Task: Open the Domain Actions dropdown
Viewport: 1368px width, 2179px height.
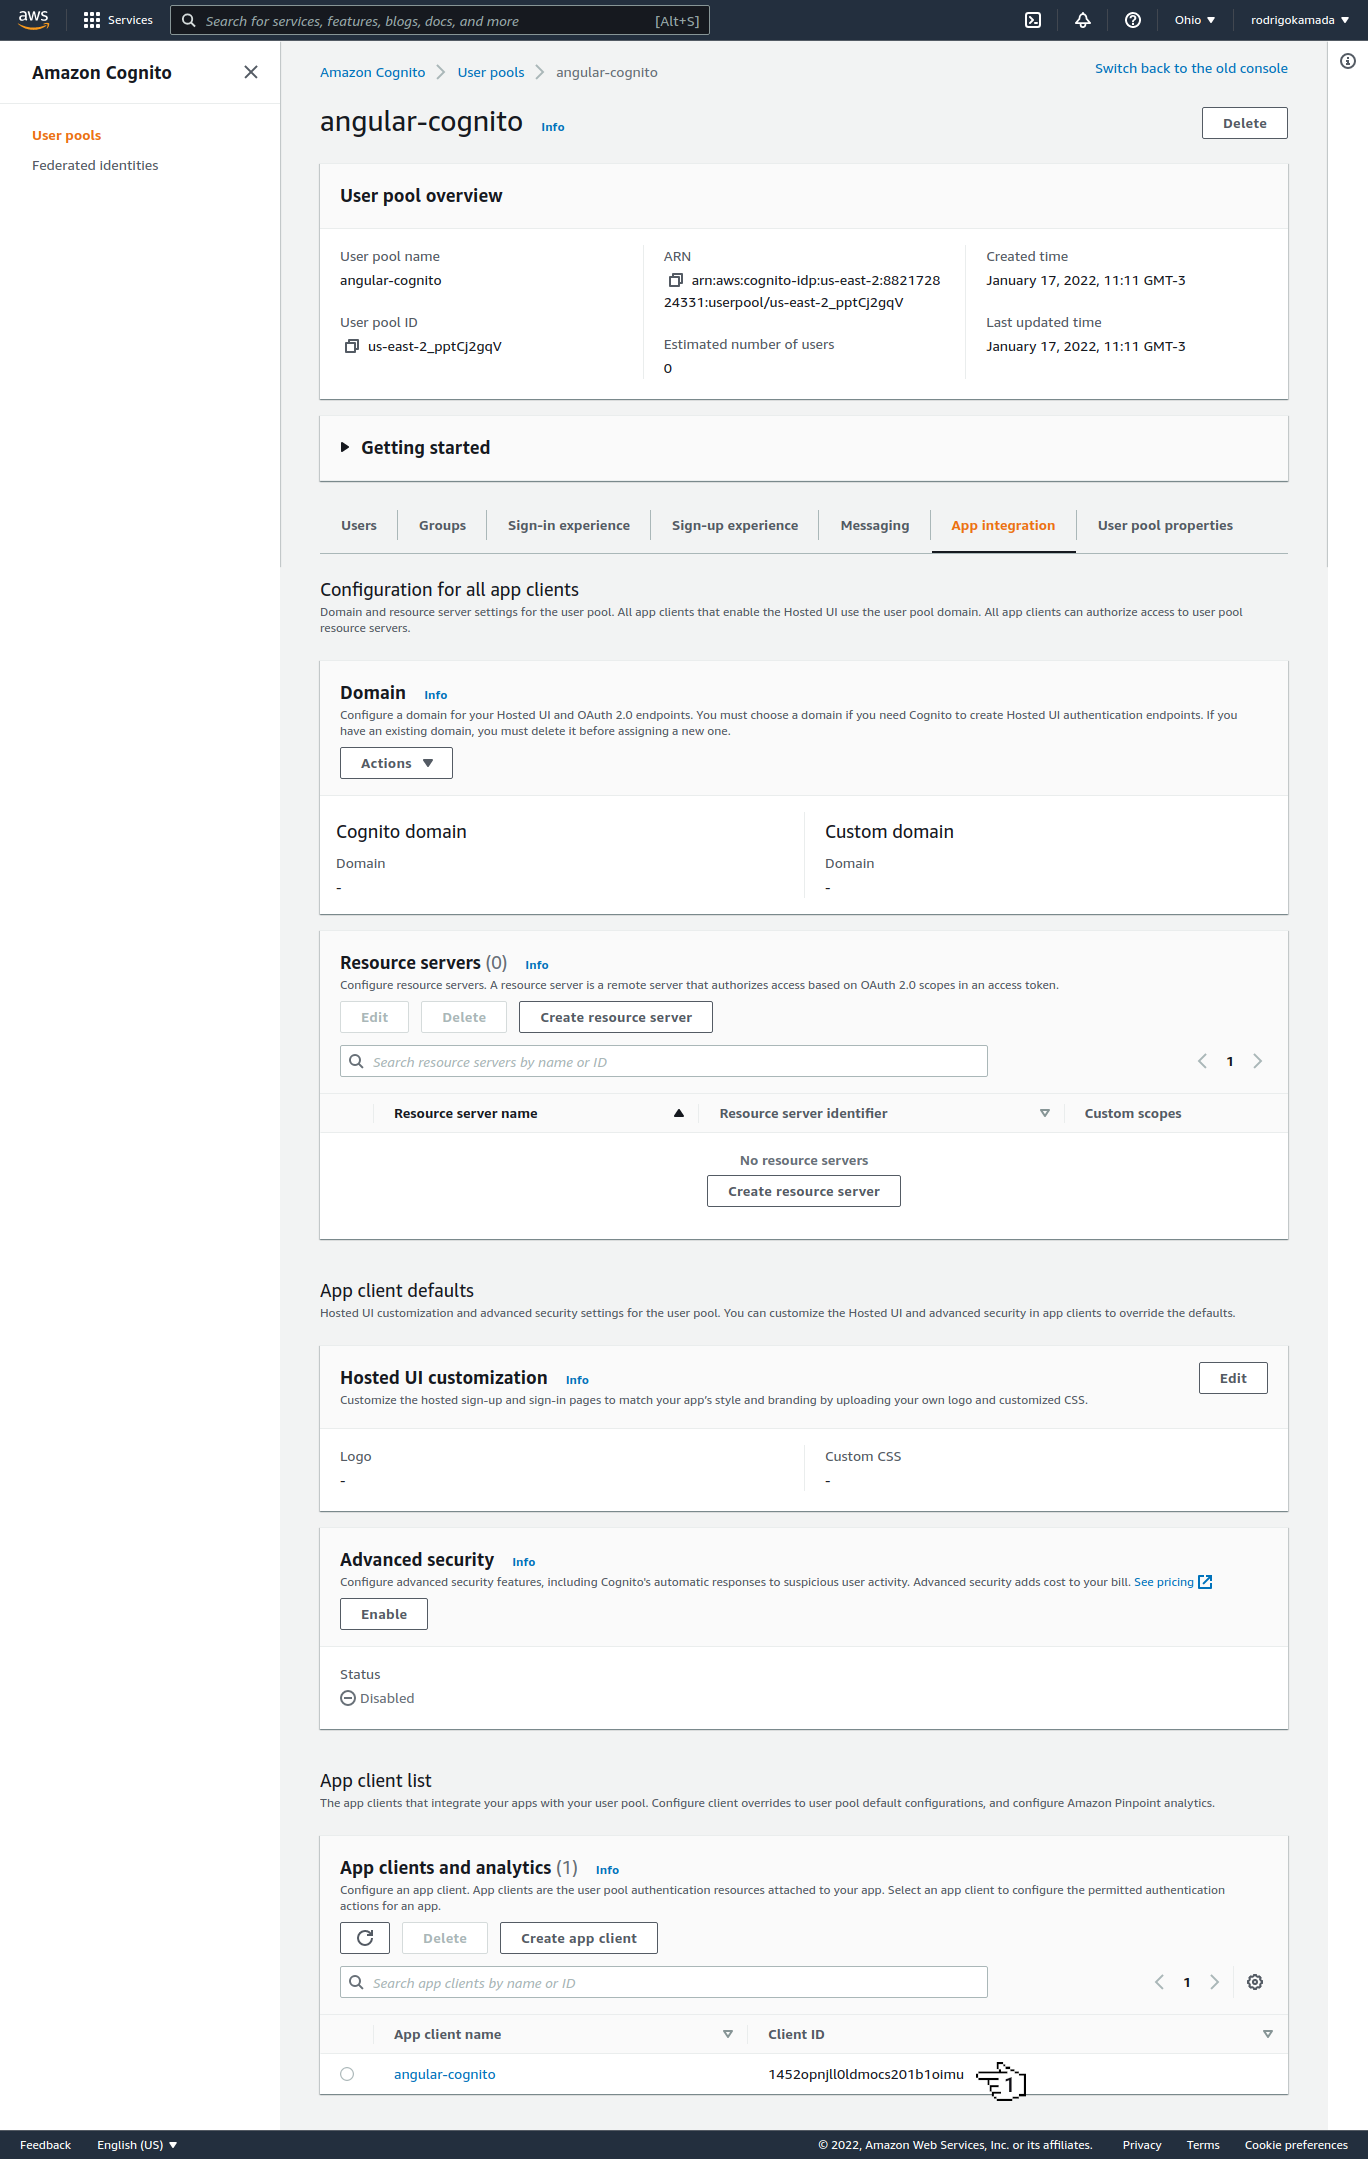Action: click(396, 763)
